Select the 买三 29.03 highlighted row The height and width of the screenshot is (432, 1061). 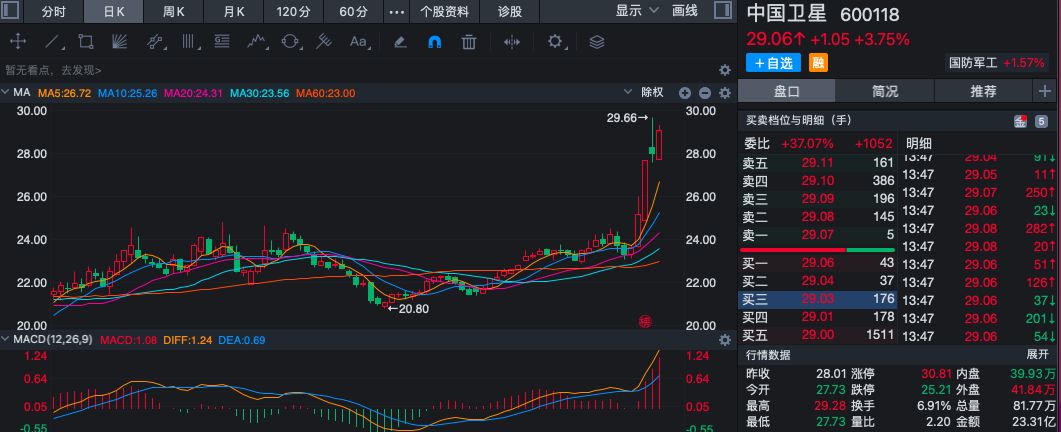818,299
